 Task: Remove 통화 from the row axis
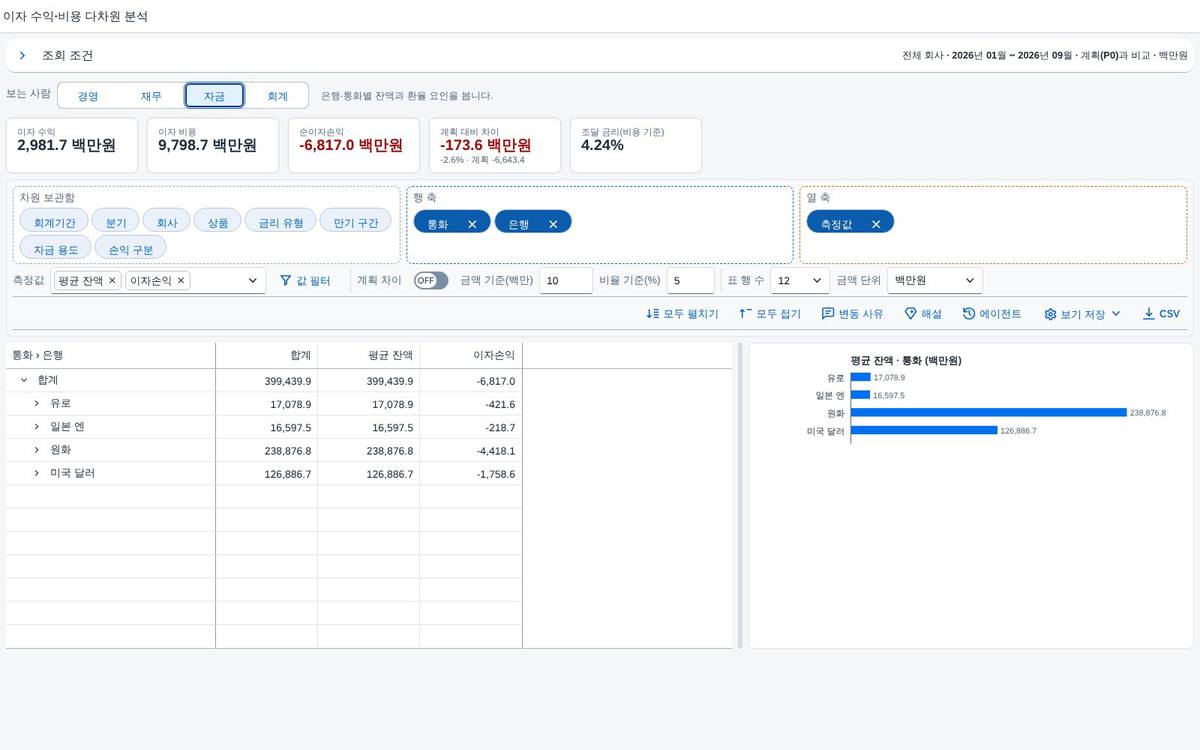472,224
